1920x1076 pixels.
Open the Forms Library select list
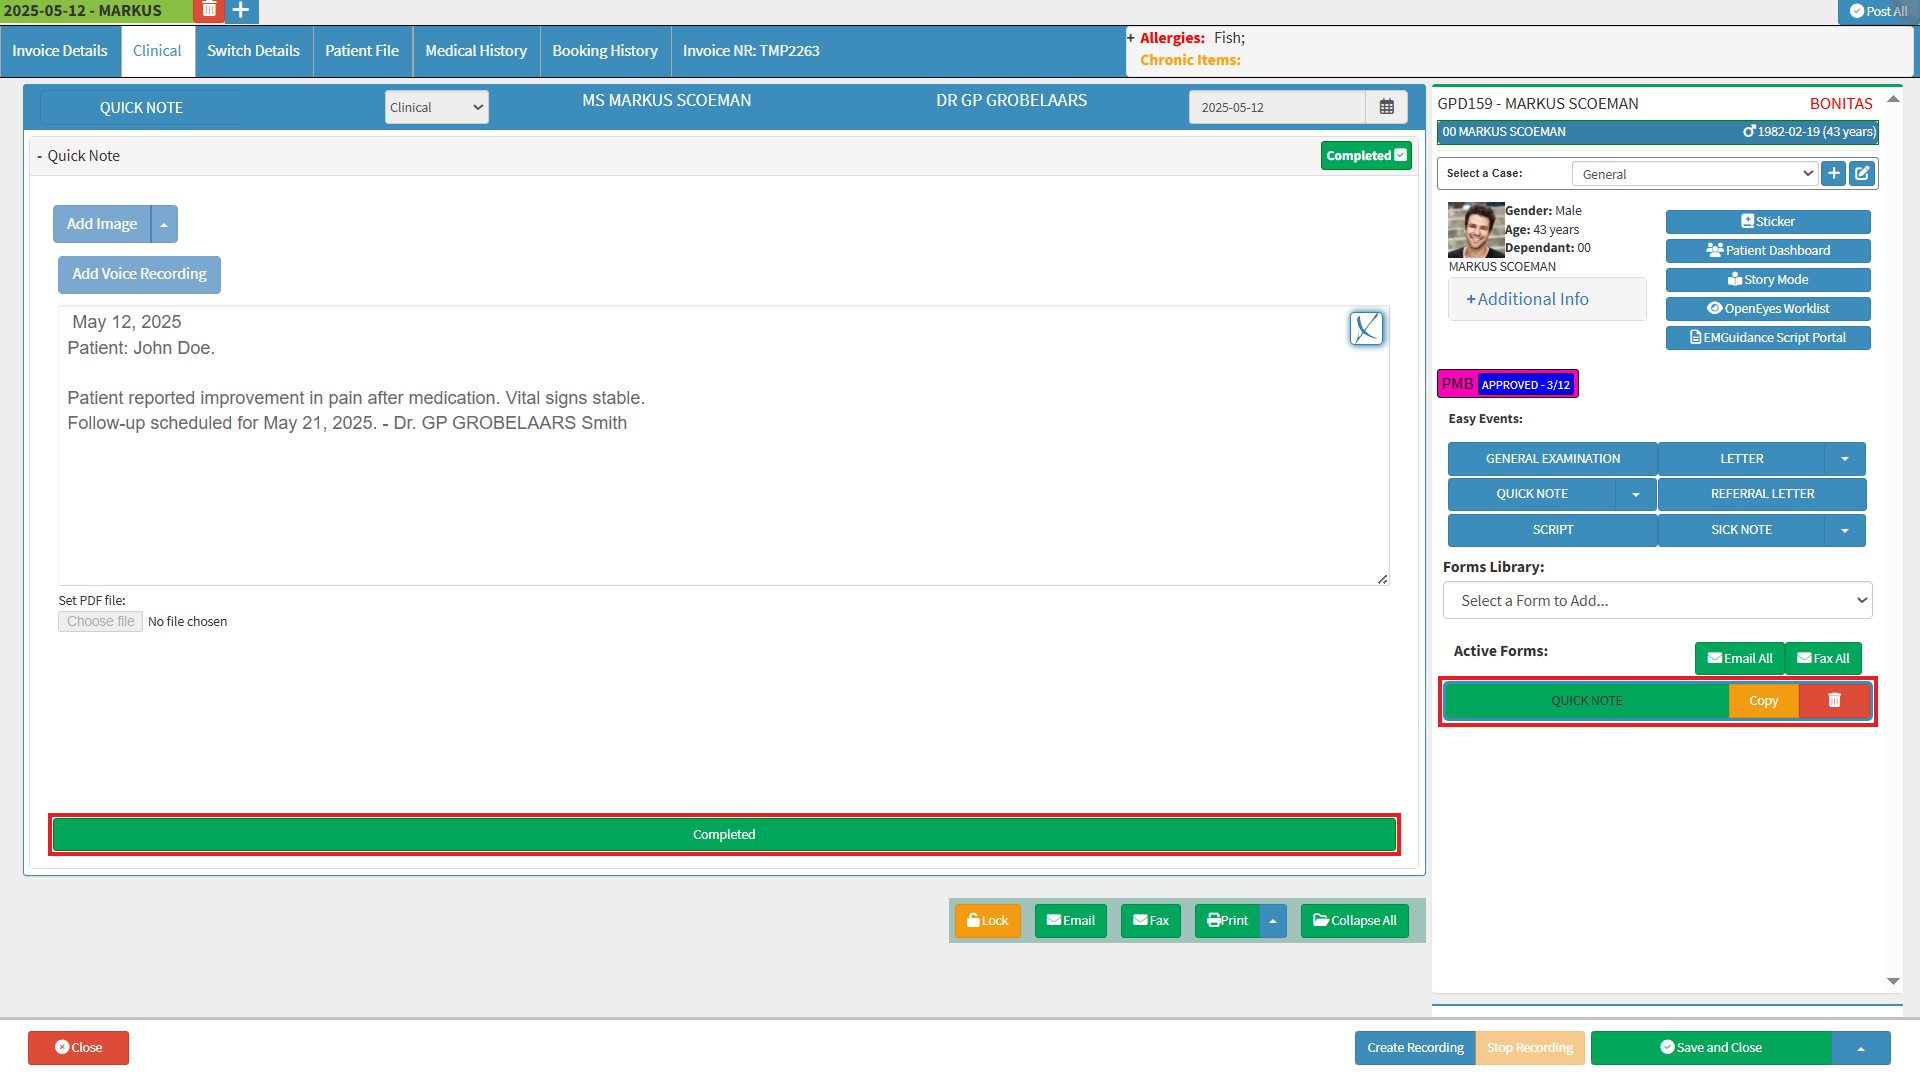pos(1657,600)
